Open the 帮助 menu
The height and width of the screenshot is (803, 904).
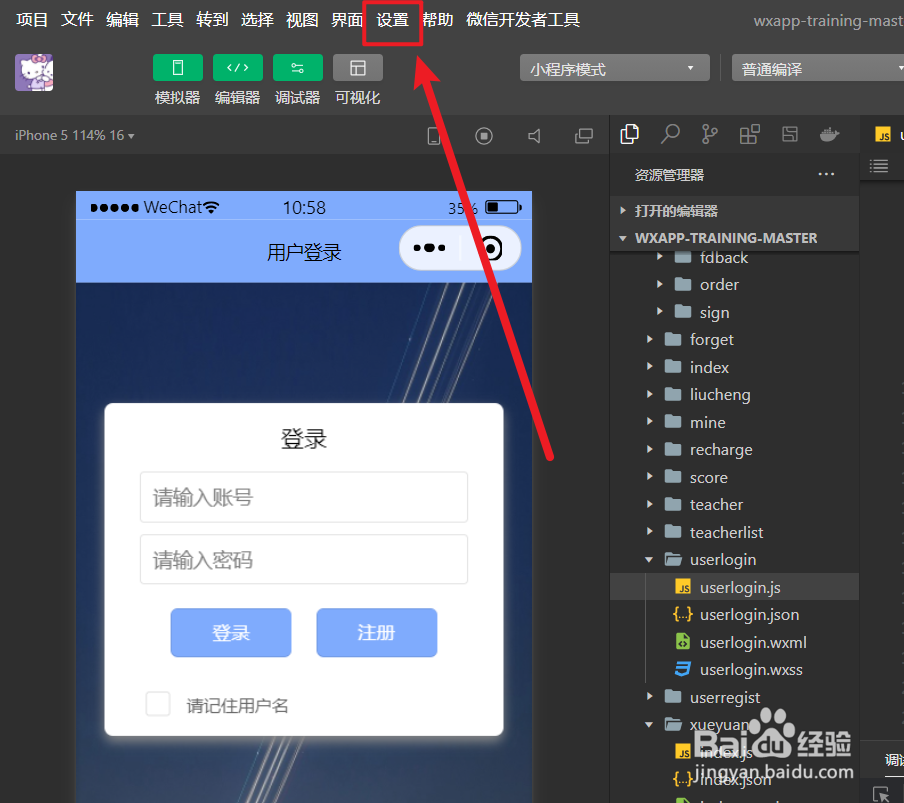point(438,20)
